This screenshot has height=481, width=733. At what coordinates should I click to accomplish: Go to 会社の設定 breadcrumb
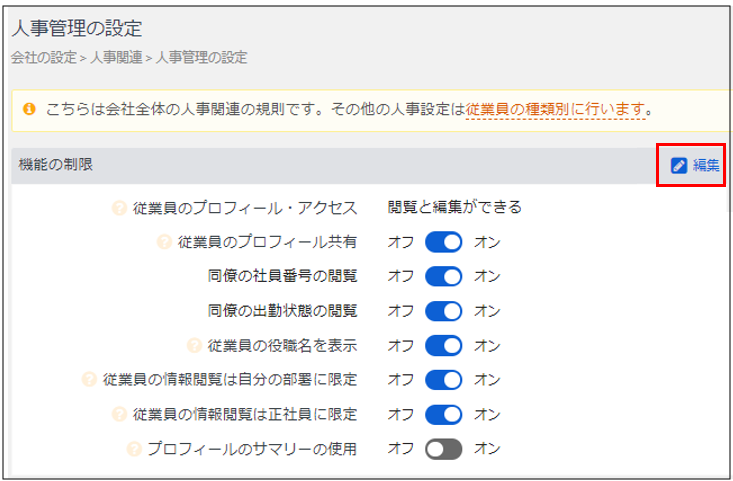click(x=43, y=58)
